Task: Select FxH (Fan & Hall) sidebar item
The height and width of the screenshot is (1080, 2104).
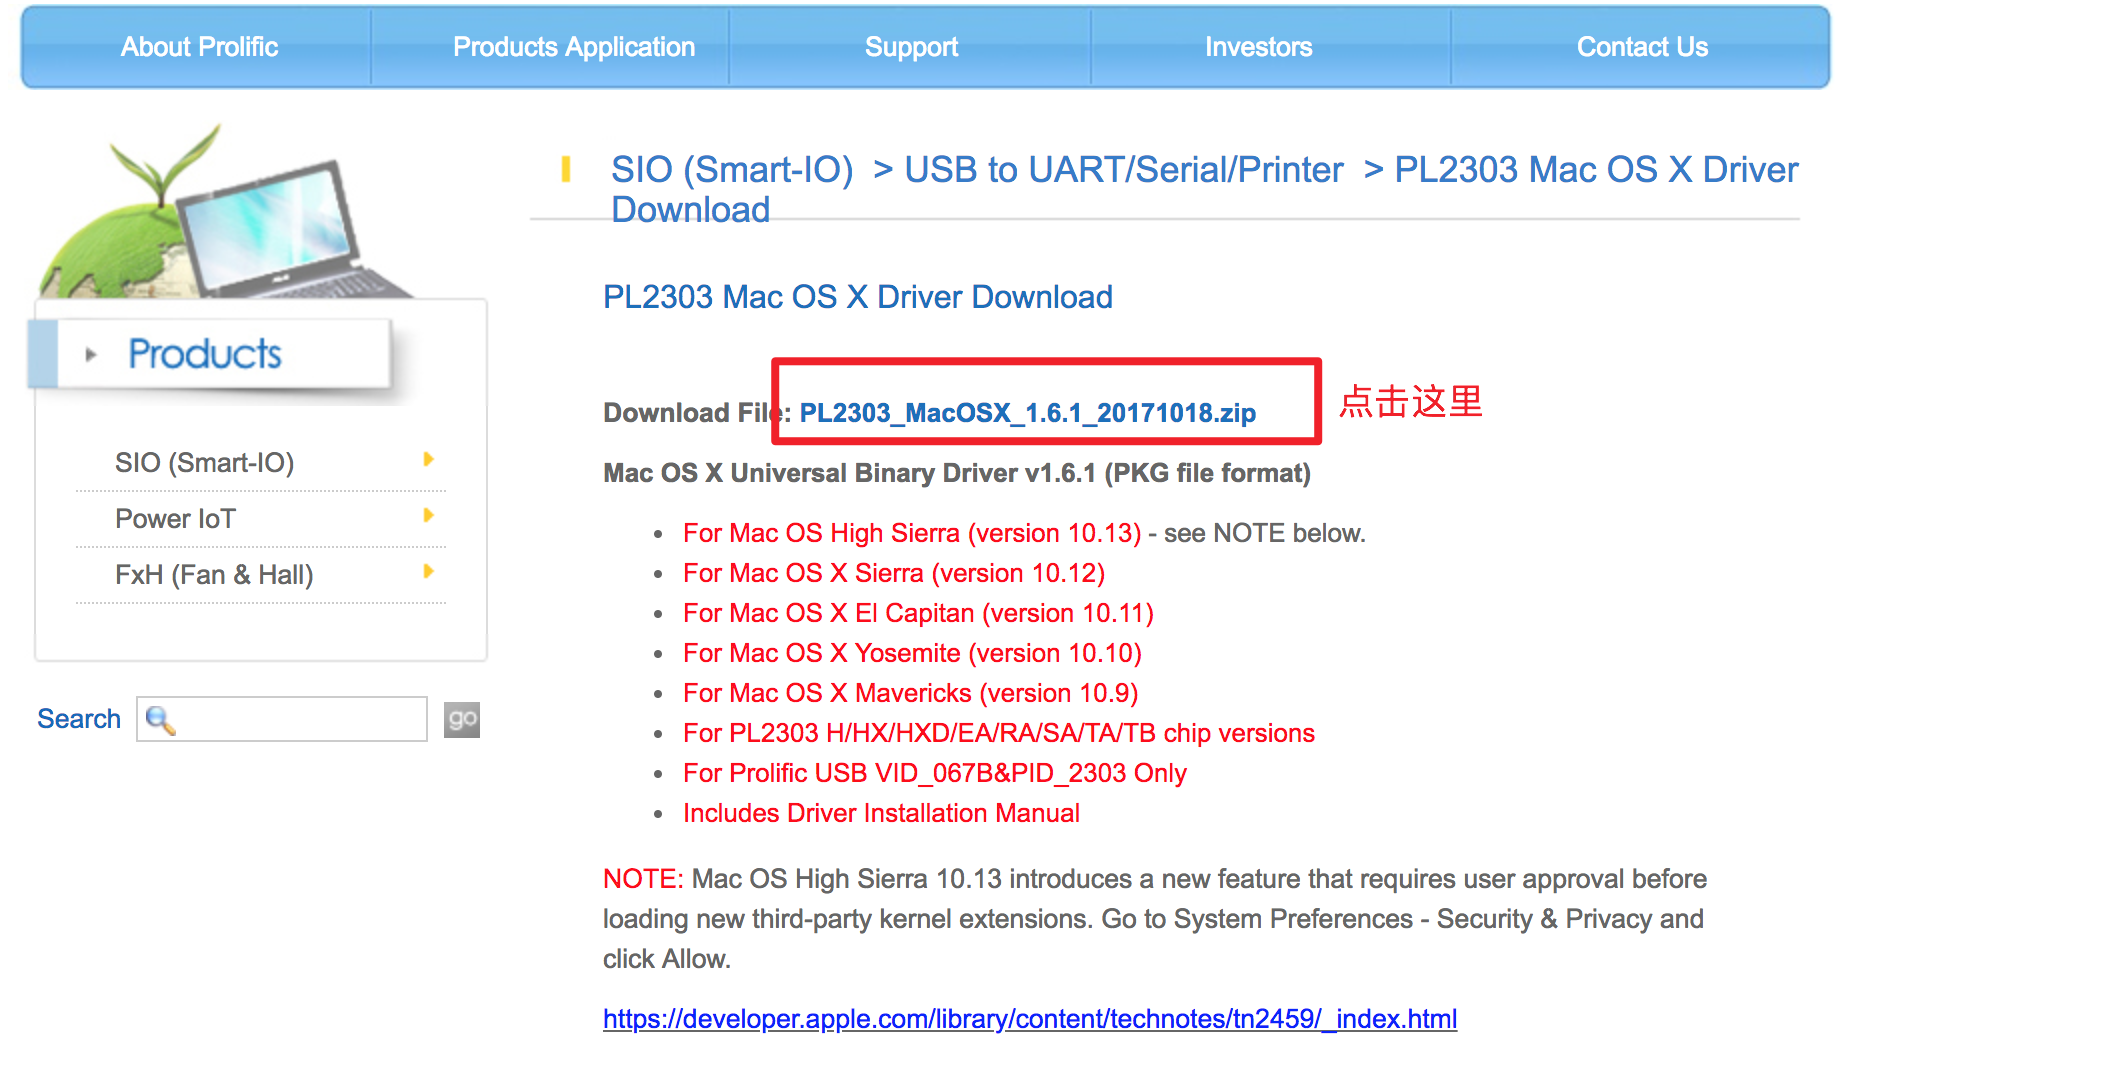Action: pyautogui.click(x=214, y=575)
